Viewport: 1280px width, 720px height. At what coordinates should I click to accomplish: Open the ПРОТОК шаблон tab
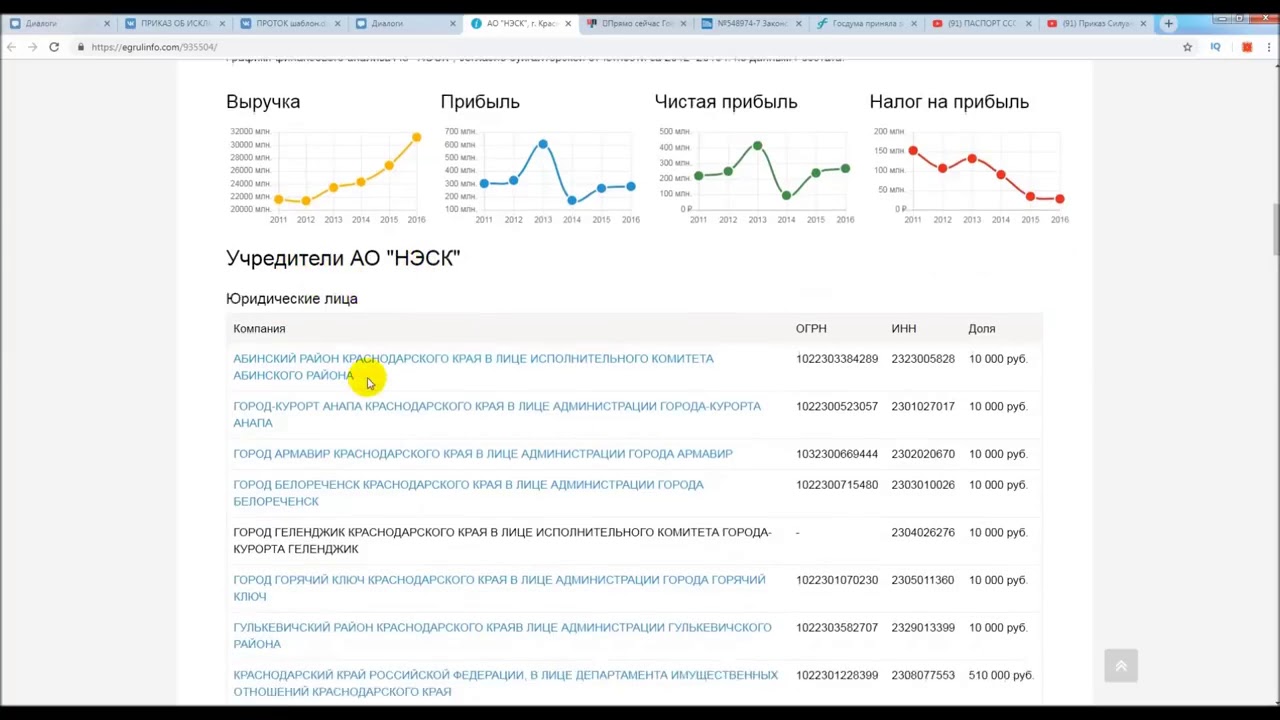(x=288, y=23)
